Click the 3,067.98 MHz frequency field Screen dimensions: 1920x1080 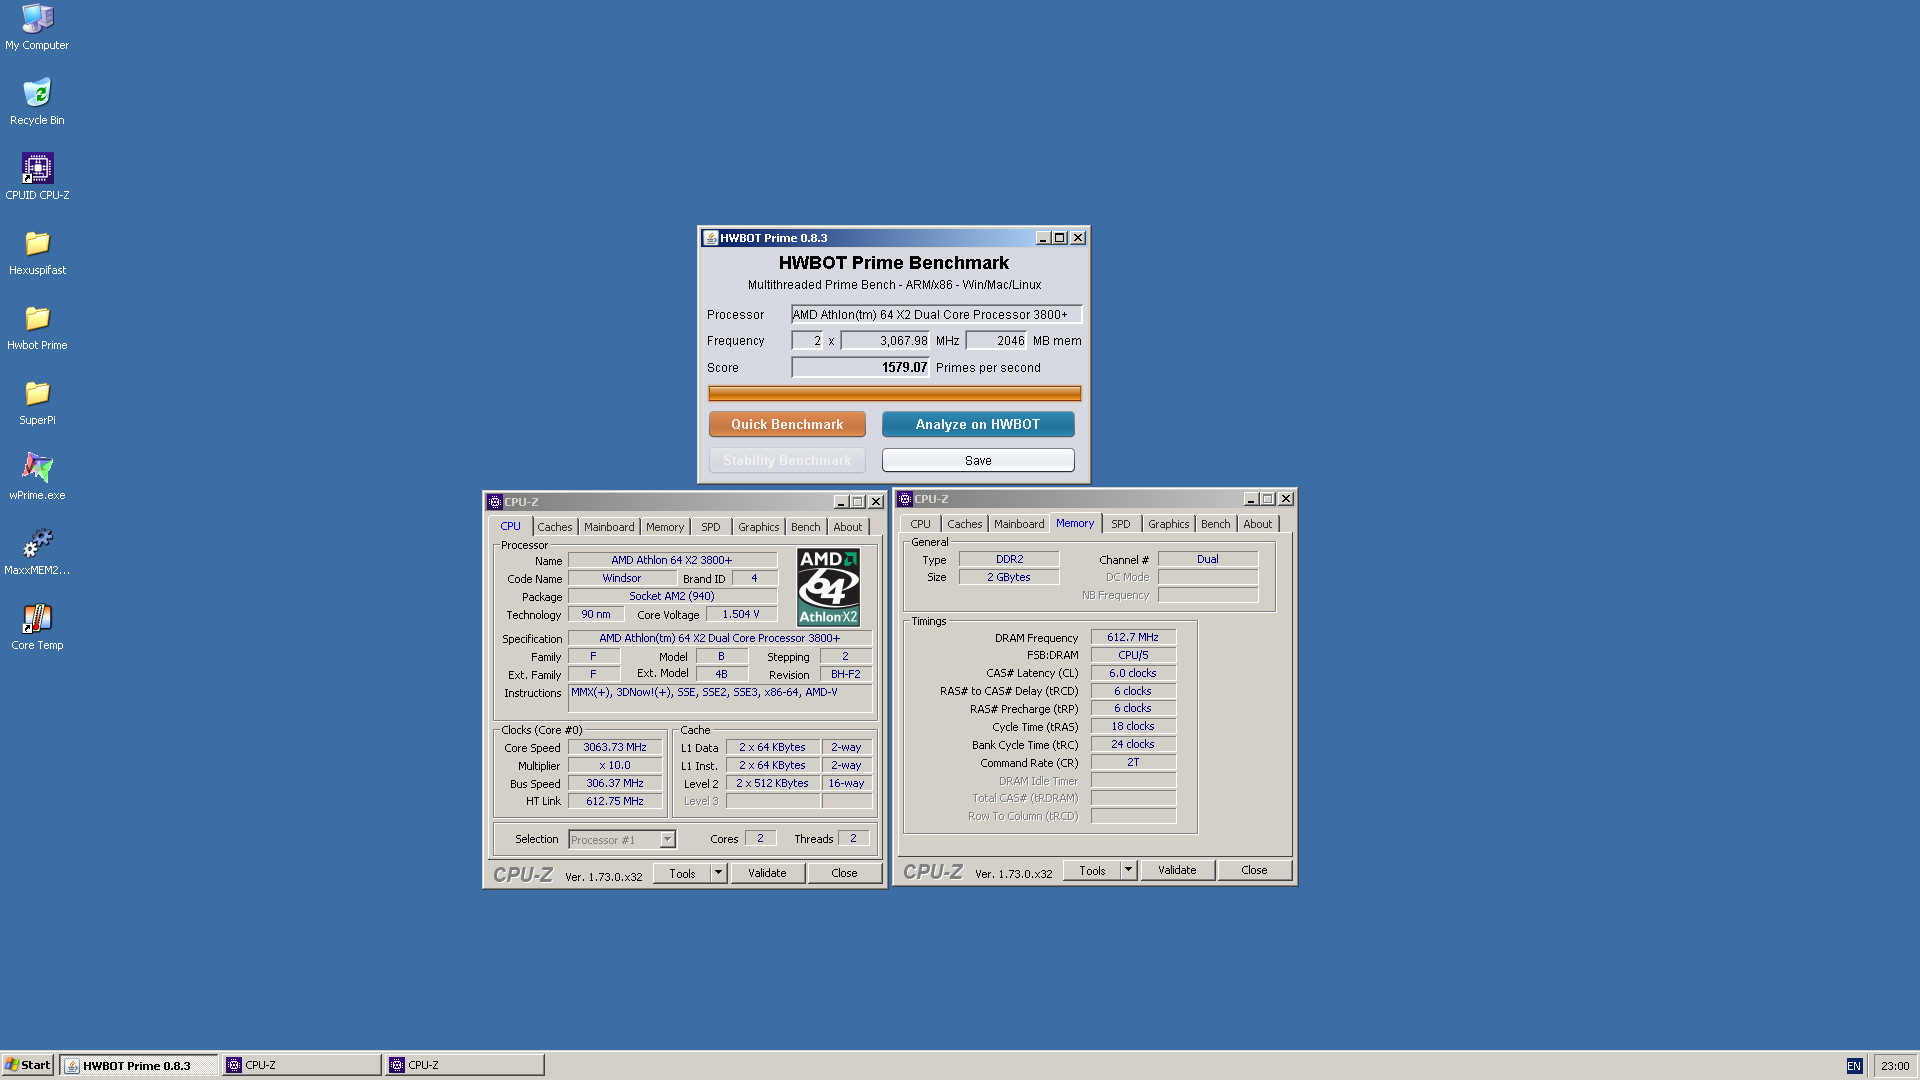click(x=885, y=341)
